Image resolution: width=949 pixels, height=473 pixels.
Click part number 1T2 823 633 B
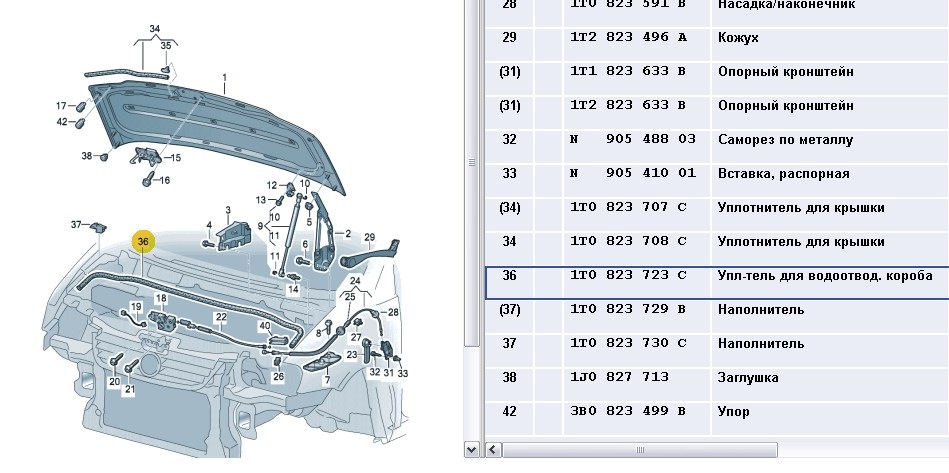tap(627, 105)
